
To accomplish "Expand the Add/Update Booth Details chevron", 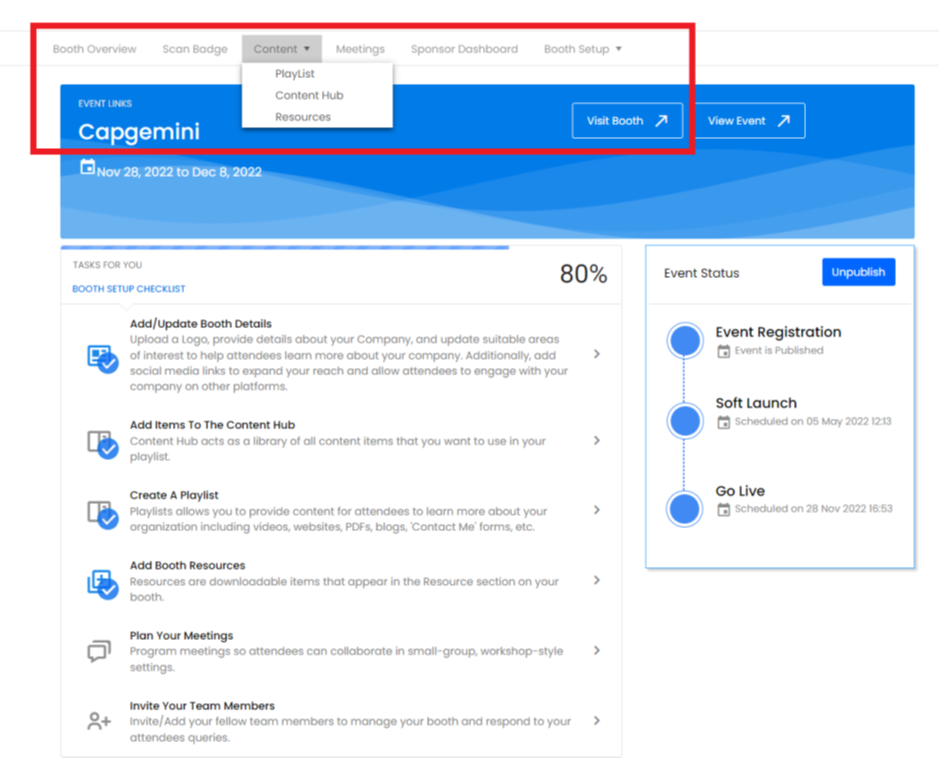I will (597, 354).
